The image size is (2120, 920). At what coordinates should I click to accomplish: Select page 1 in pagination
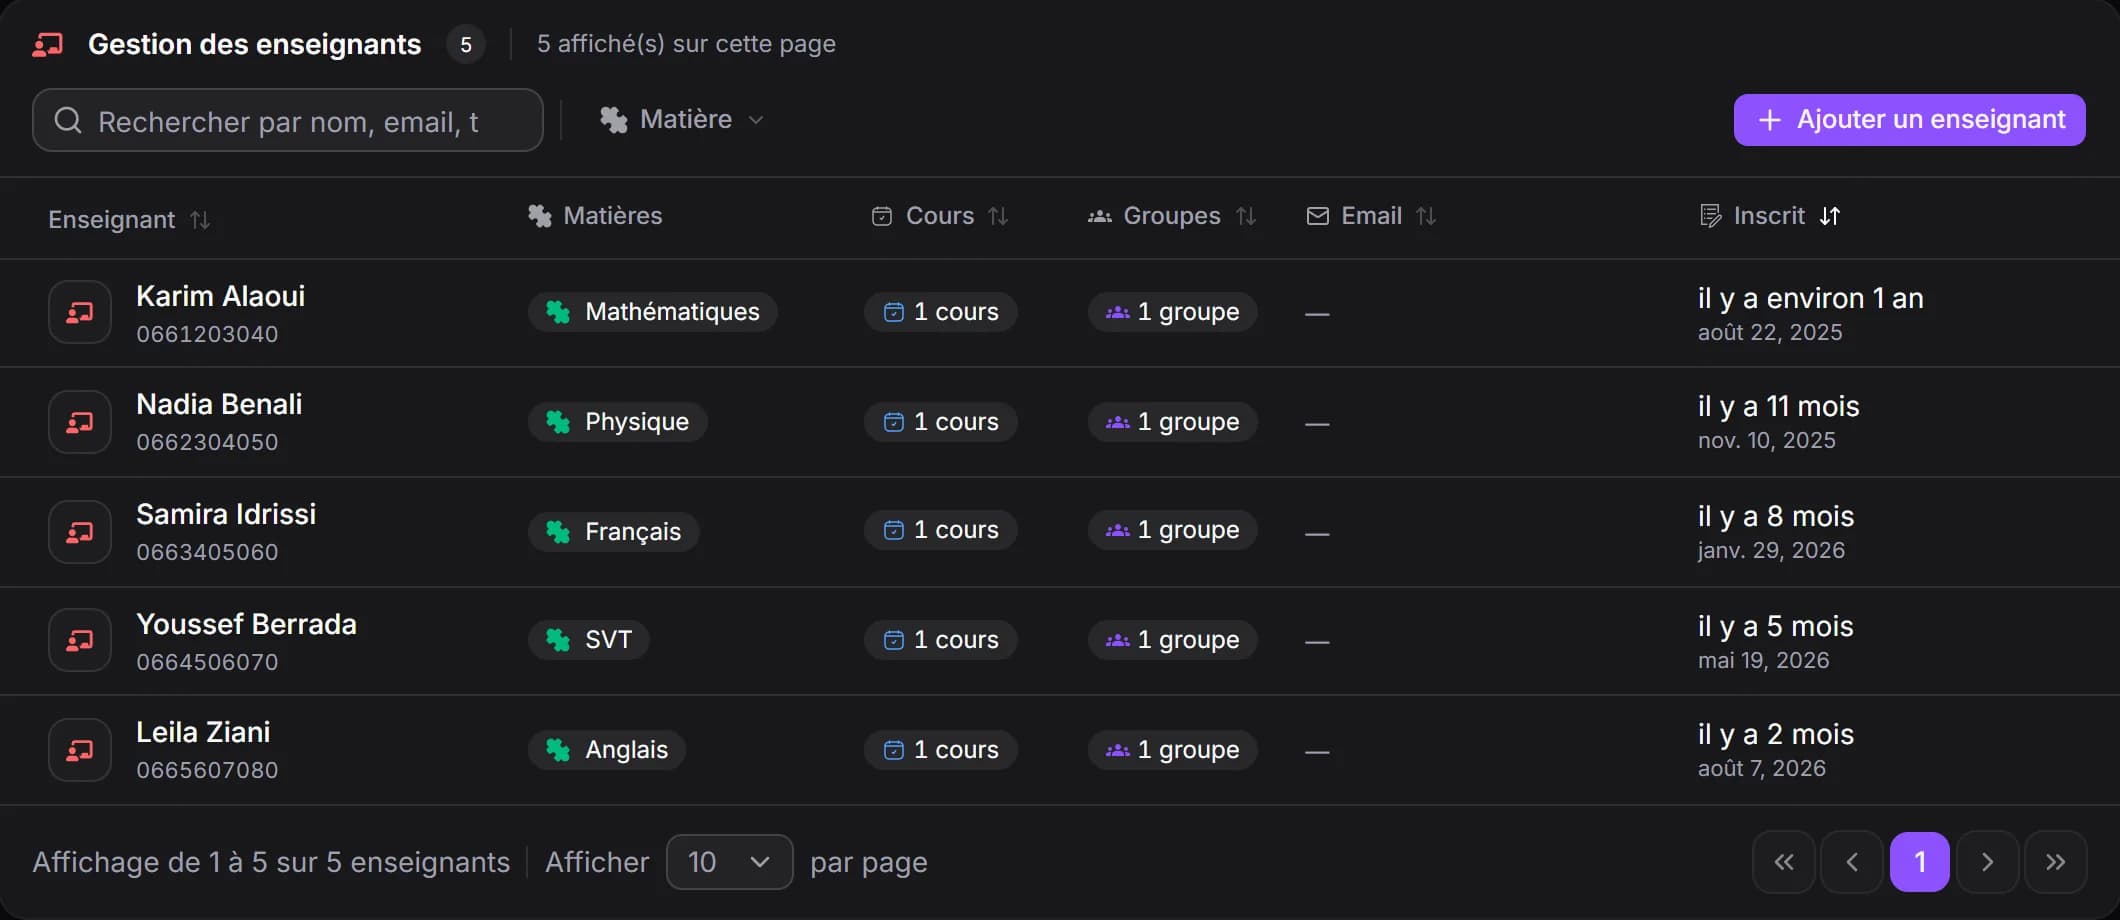(x=1920, y=862)
